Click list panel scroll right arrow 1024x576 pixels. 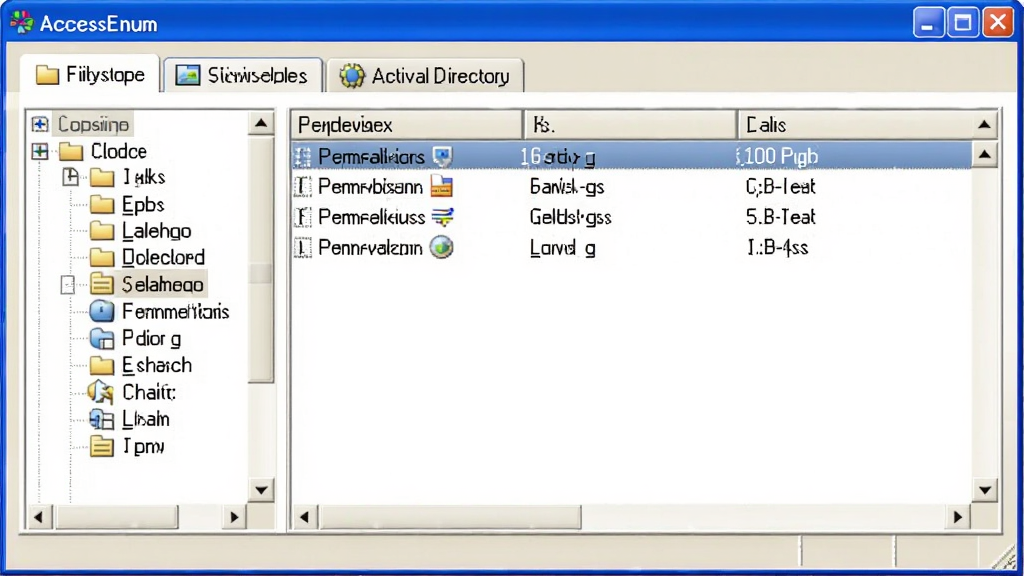tap(958, 517)
